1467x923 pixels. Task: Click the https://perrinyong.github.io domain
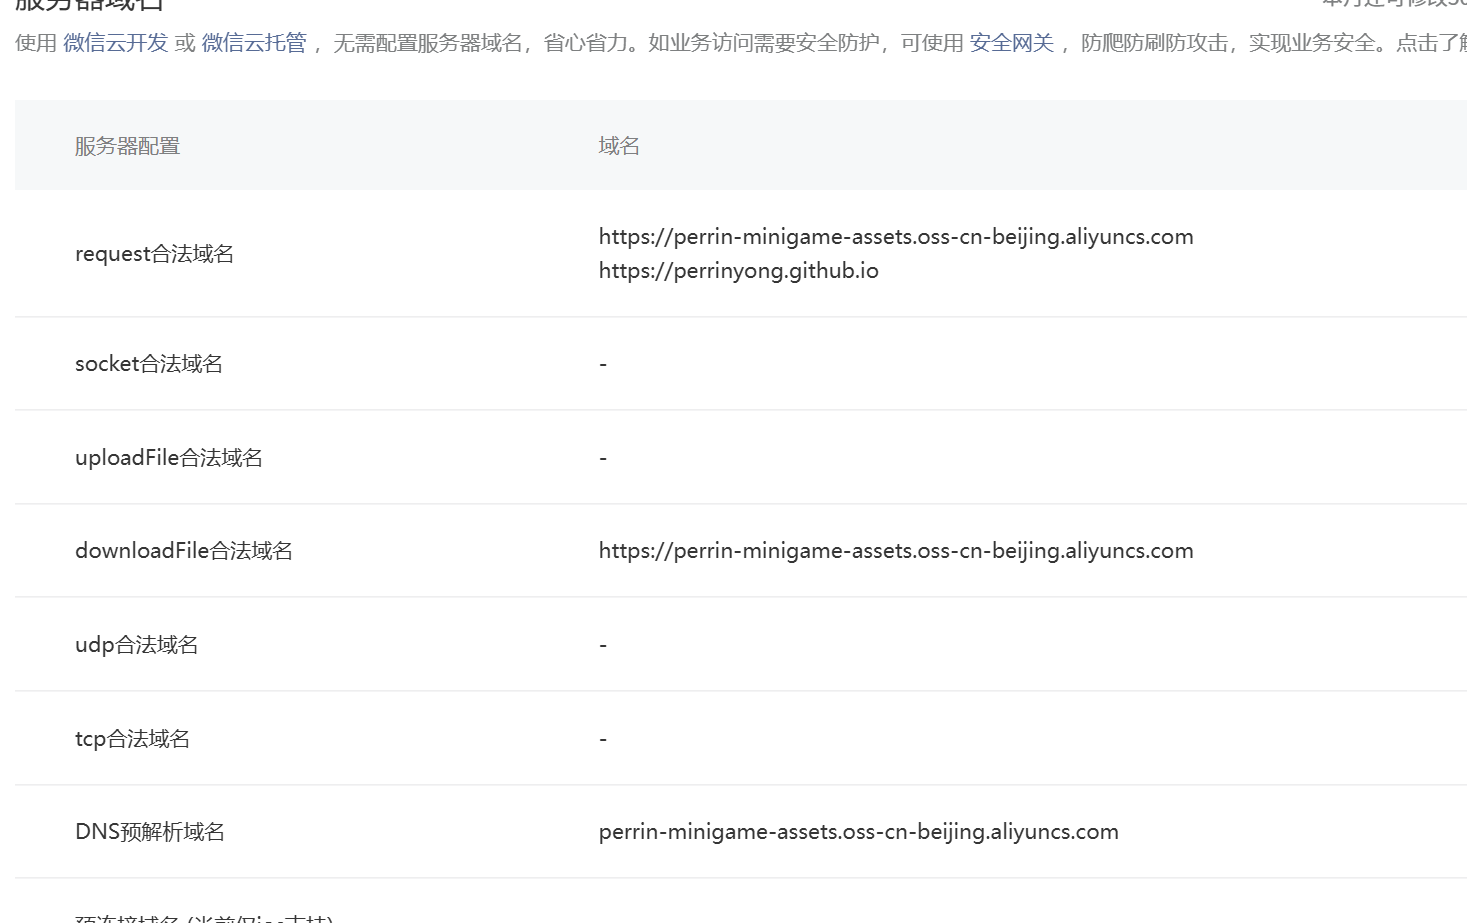tap(739, 271)
